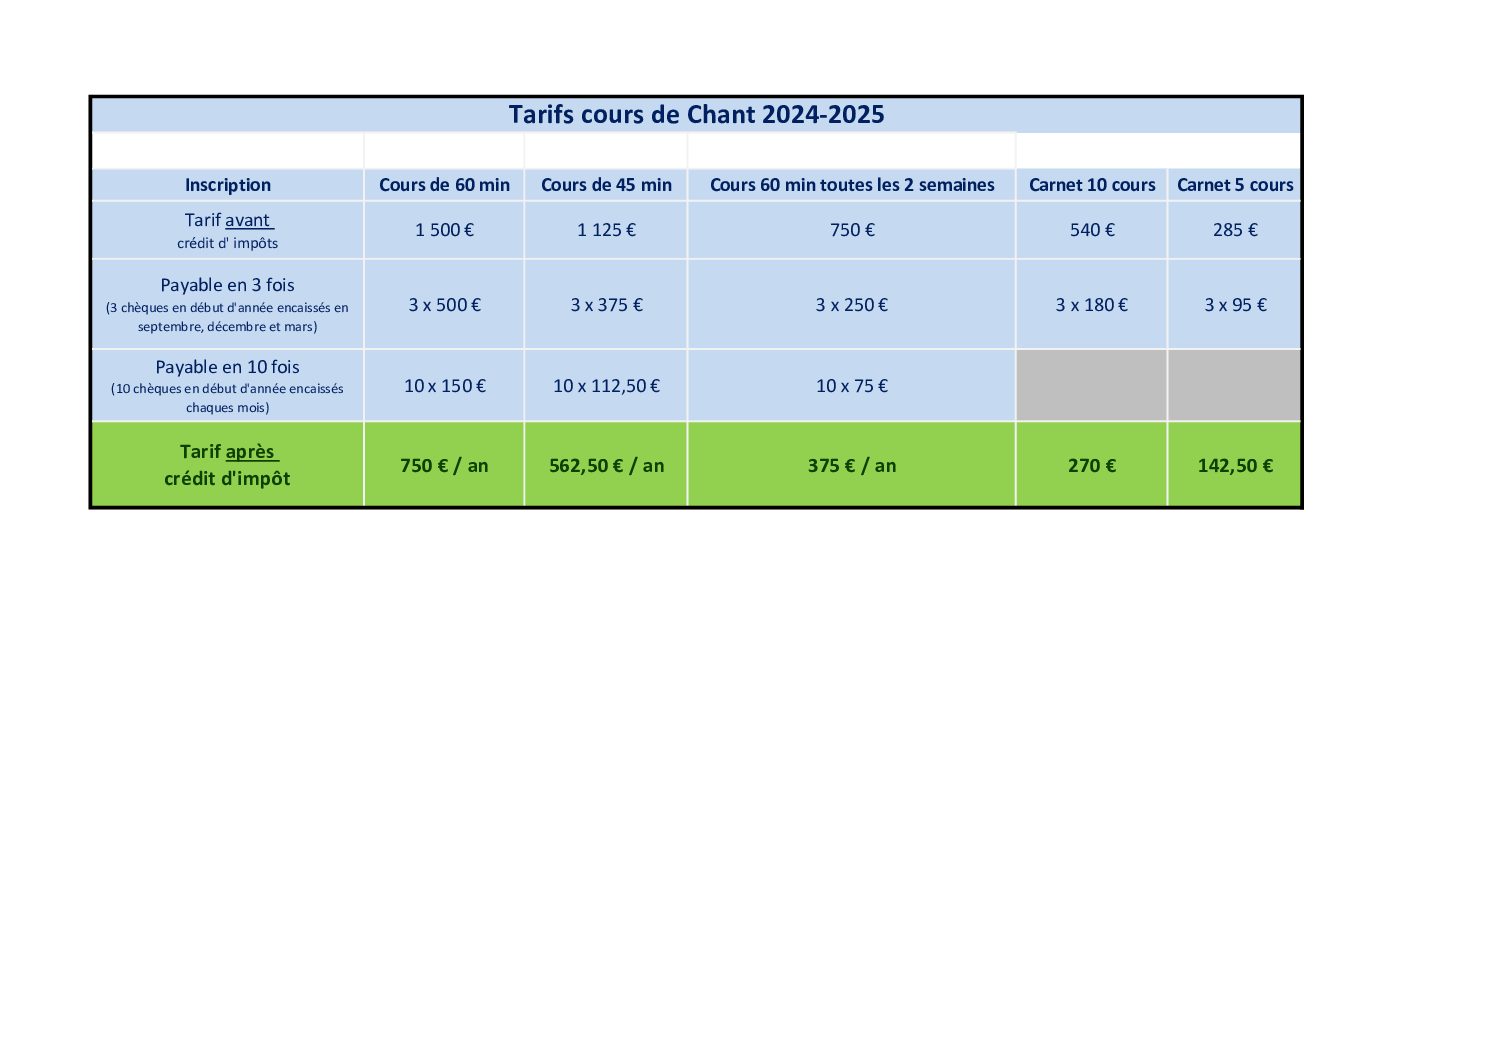Click the 'Payable en 10 fois' row label
Screen dimensions: 1497x1058
[x=228, y=386]
